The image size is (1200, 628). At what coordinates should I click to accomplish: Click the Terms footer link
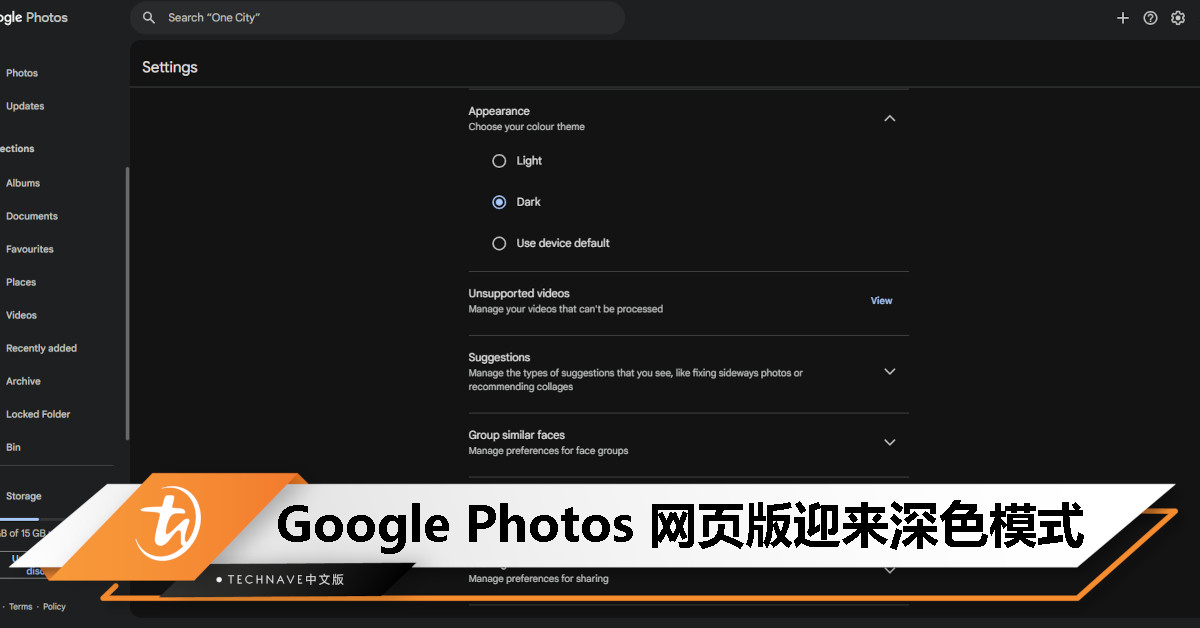pos(21,607)
